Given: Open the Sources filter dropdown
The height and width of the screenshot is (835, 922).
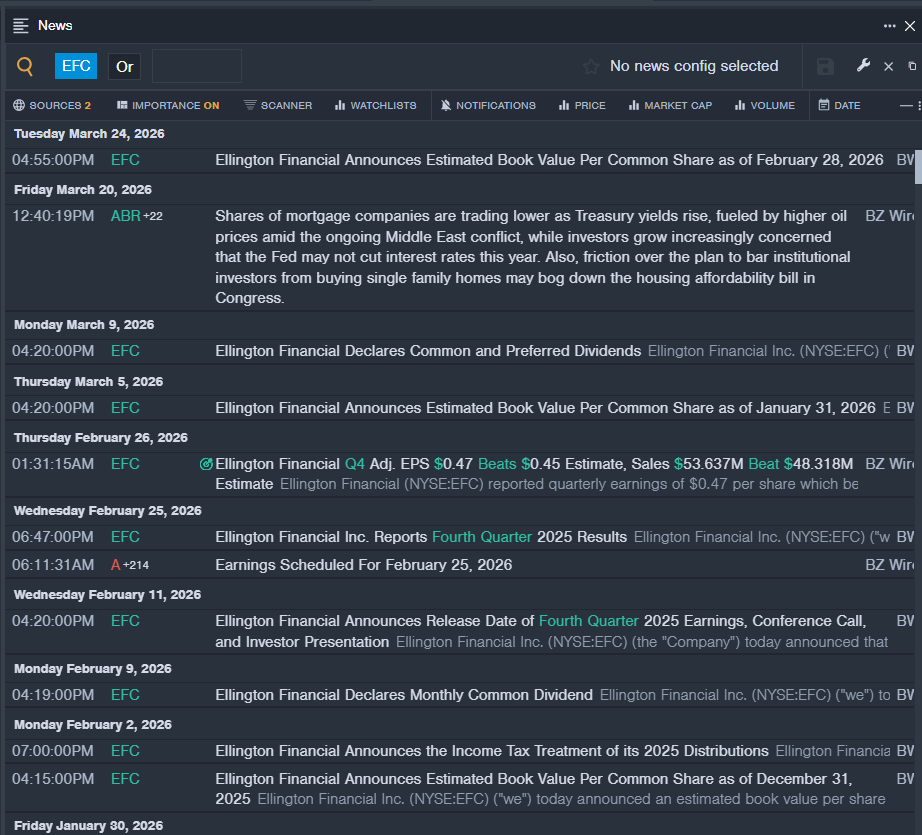Looking at the screenshot, I should pyautogui.click(x=52, y=105).
